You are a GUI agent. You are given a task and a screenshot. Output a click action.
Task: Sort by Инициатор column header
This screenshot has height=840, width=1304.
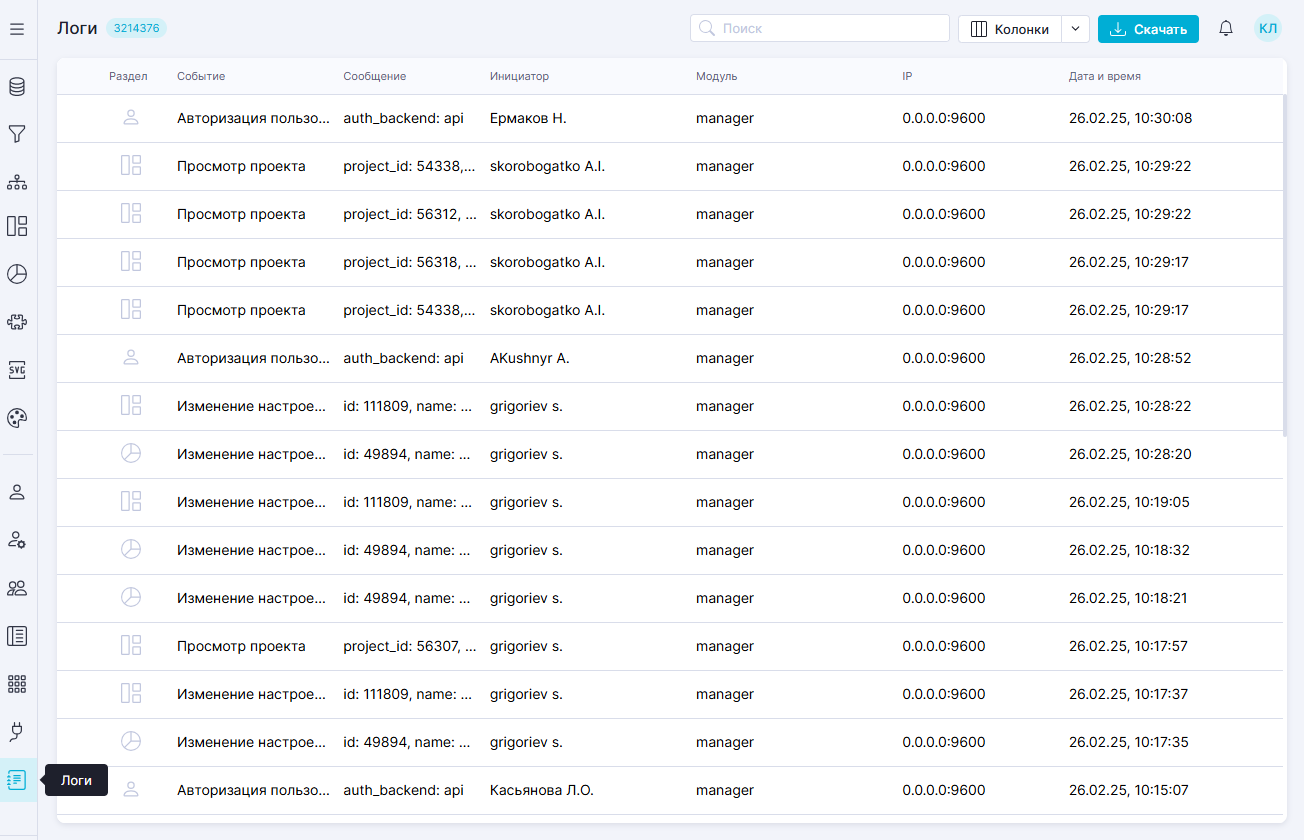click(519, 77)
